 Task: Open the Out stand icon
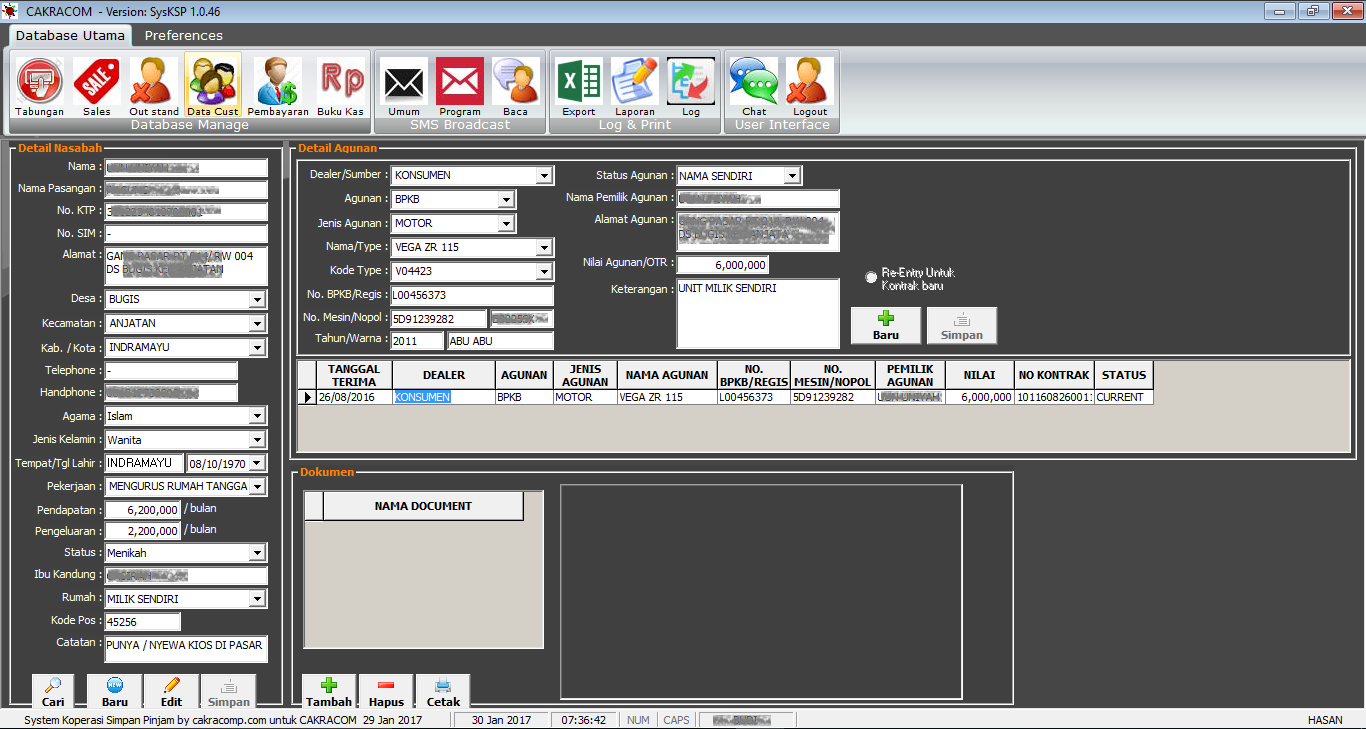[154, 84]
